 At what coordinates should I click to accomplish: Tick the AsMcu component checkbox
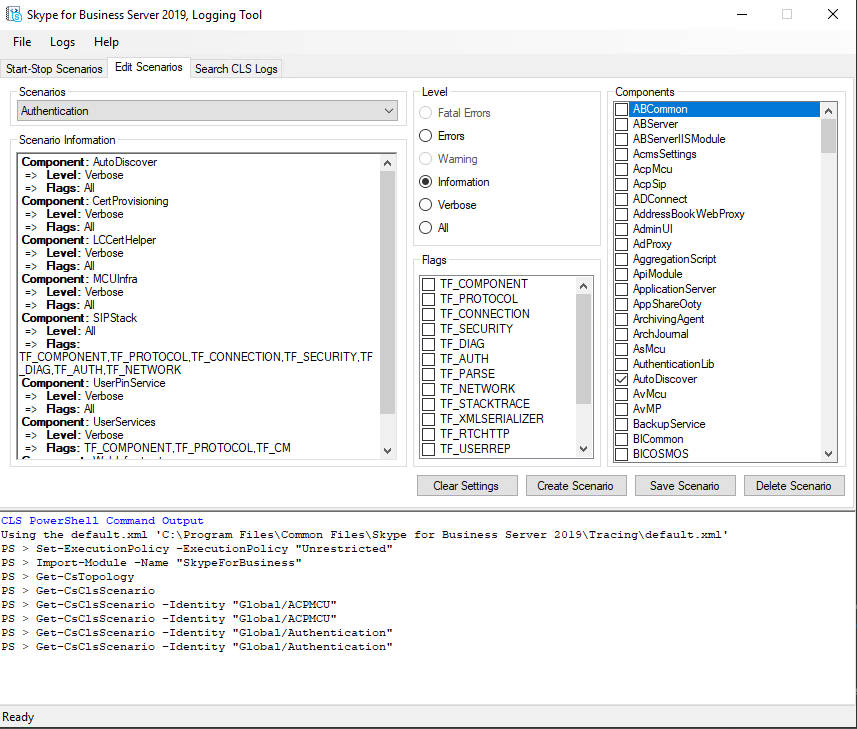click(621, 349)
